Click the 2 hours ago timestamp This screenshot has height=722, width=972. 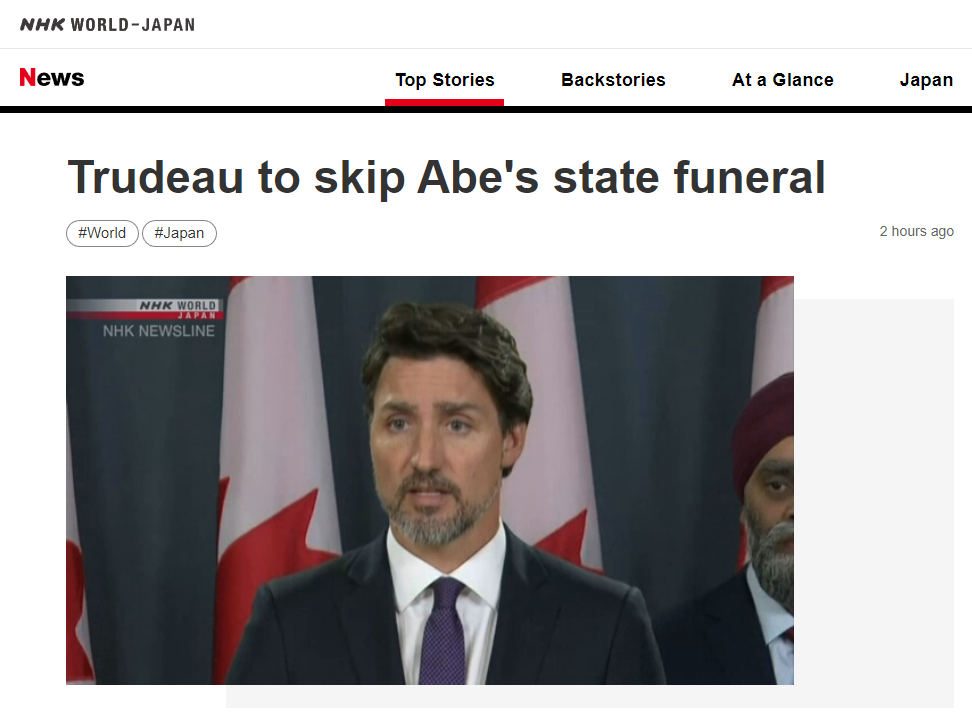tap(916, 231)
